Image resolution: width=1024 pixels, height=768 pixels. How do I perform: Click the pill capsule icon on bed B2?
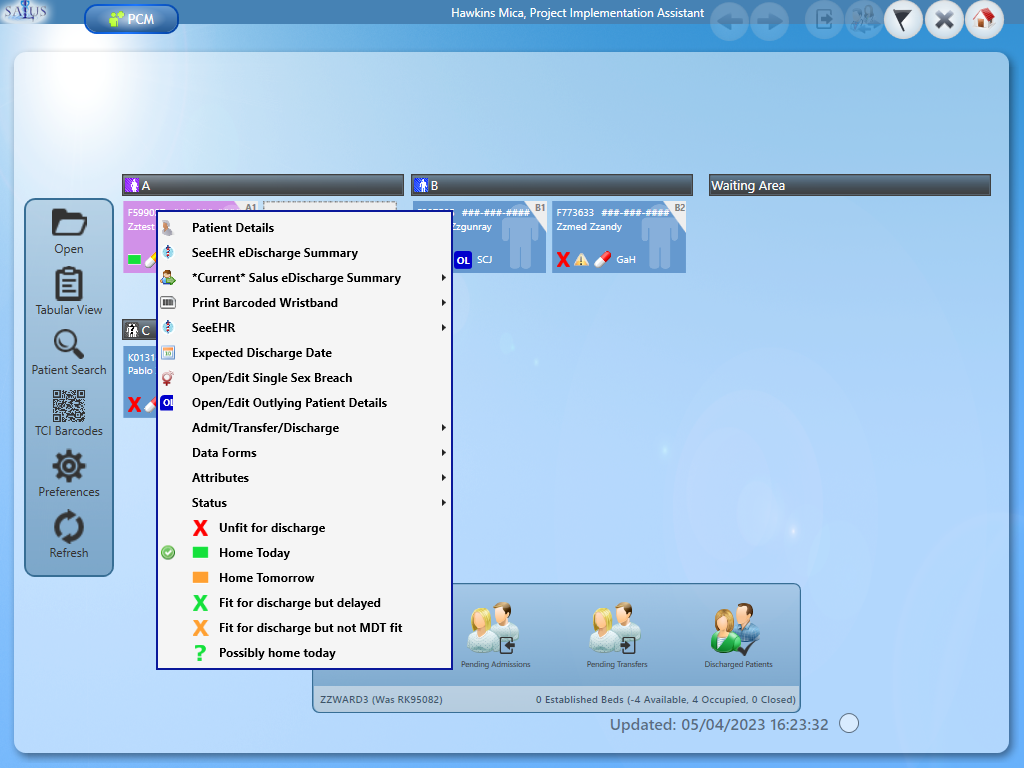pyautogui.click(x=602, y=259)
